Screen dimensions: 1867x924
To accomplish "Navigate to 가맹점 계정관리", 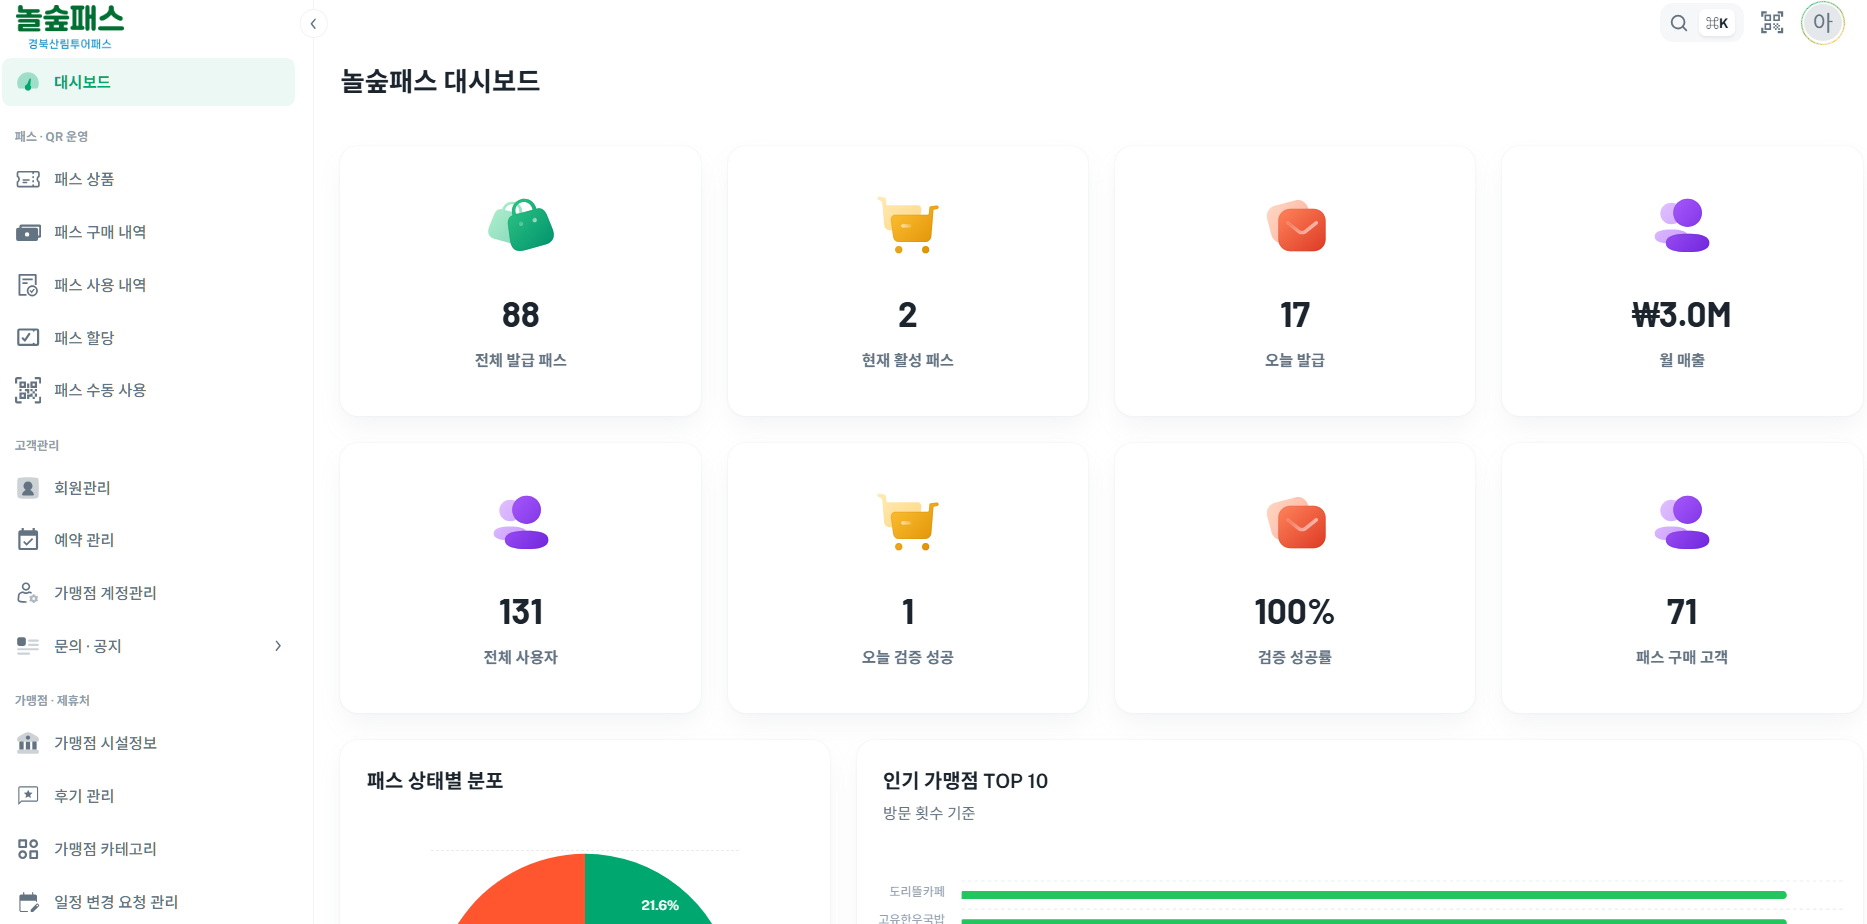I will (x=105, y=593).
